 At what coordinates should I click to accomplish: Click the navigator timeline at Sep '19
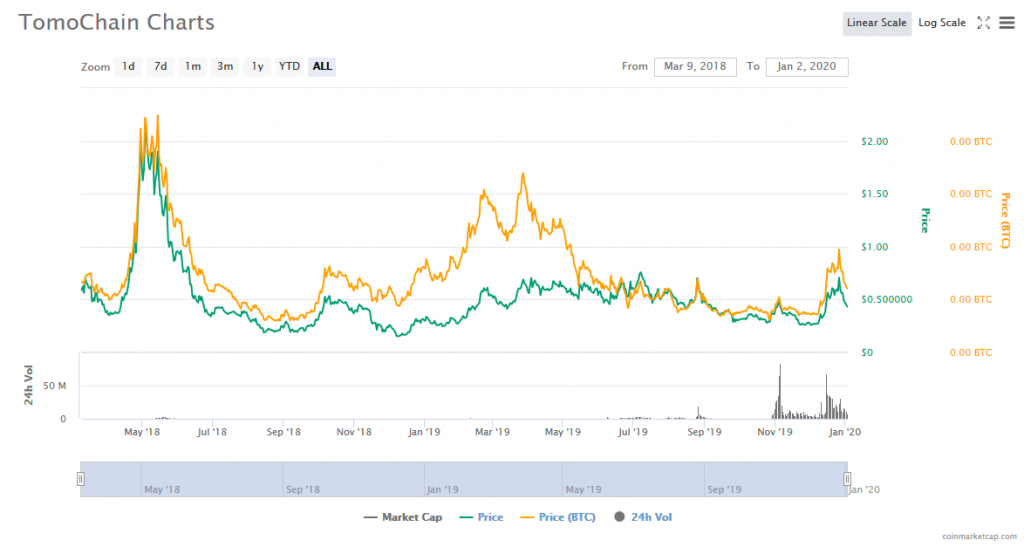(x=724, y=490)
